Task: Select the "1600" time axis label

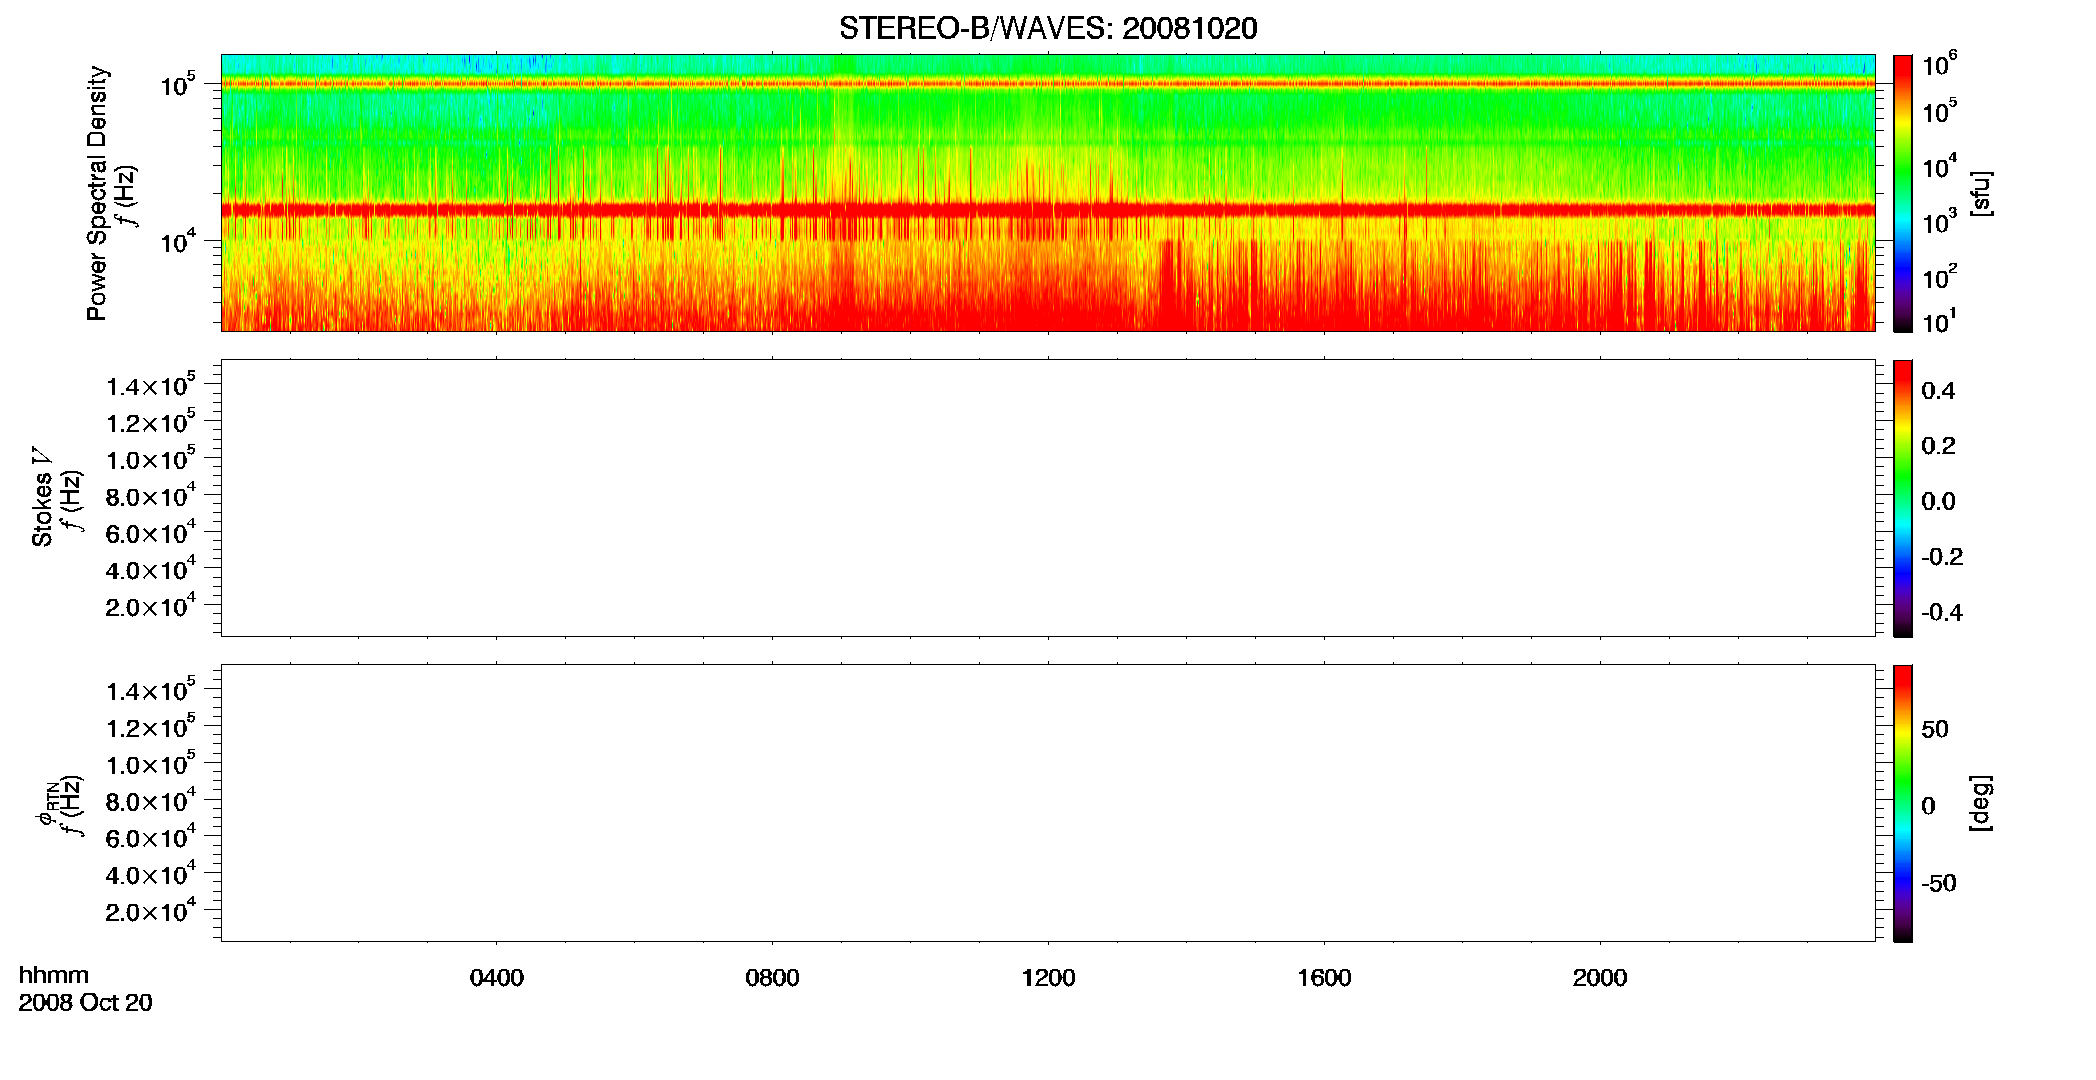Action: click(1324, 978)
